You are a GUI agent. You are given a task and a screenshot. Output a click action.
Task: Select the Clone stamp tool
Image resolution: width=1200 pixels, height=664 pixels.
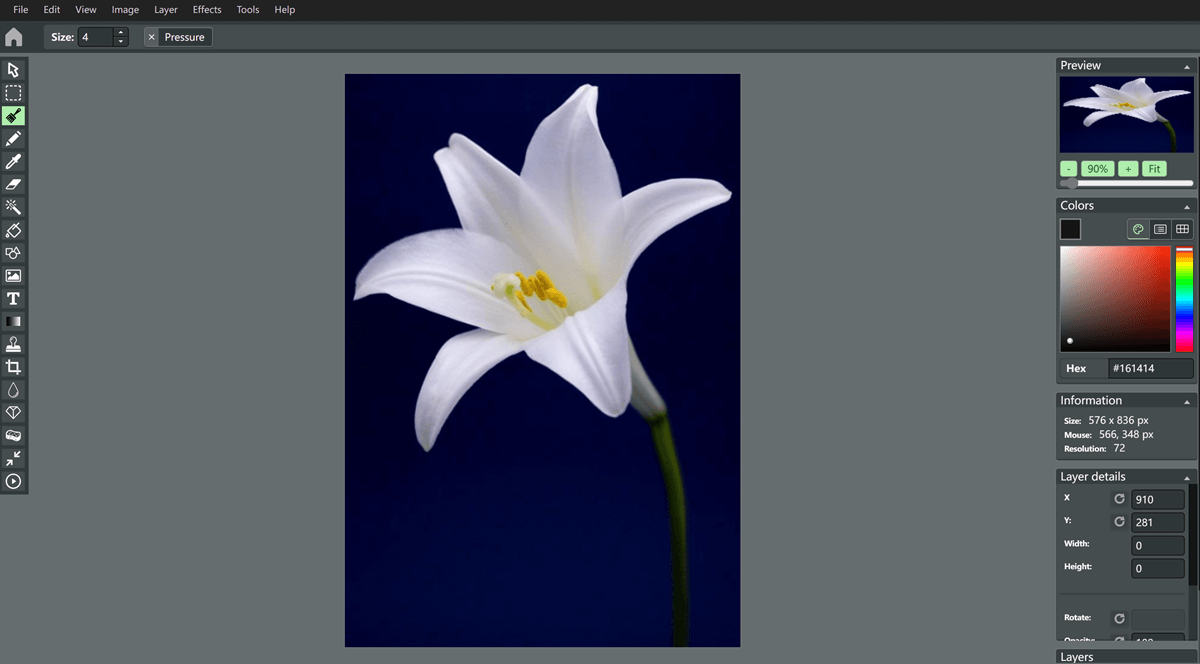pos(14,344)
